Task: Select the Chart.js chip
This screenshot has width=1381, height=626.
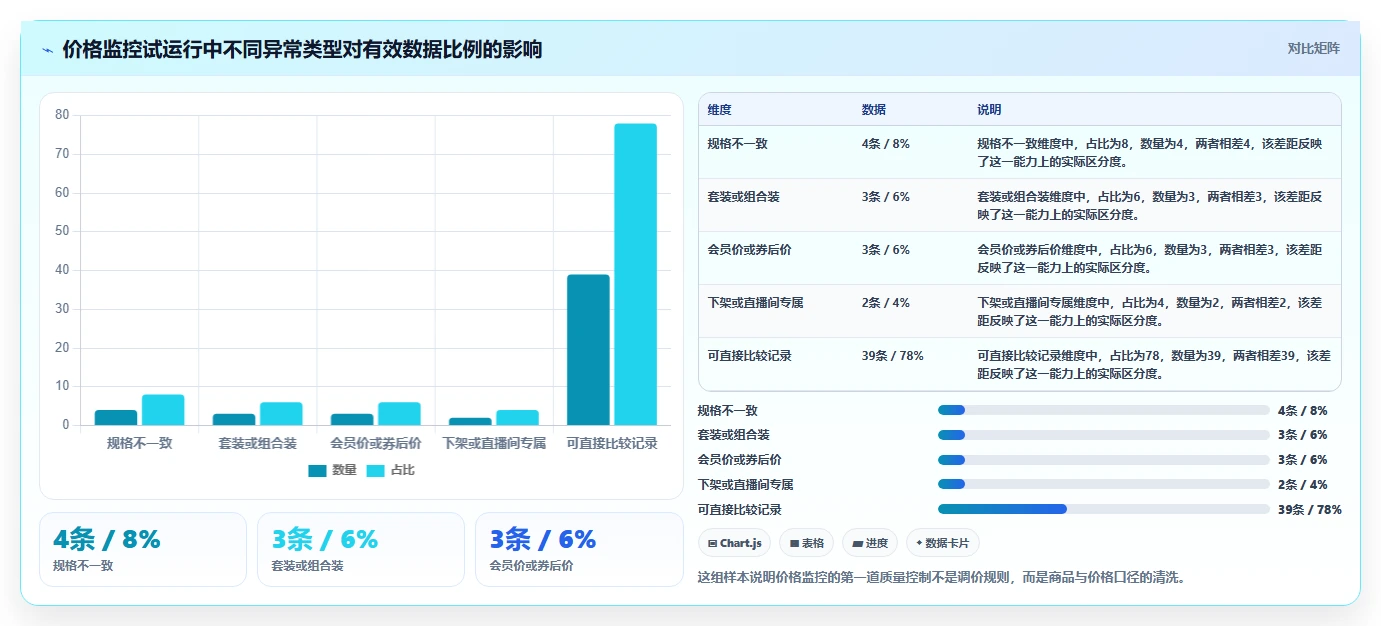Action: point(734,543)
